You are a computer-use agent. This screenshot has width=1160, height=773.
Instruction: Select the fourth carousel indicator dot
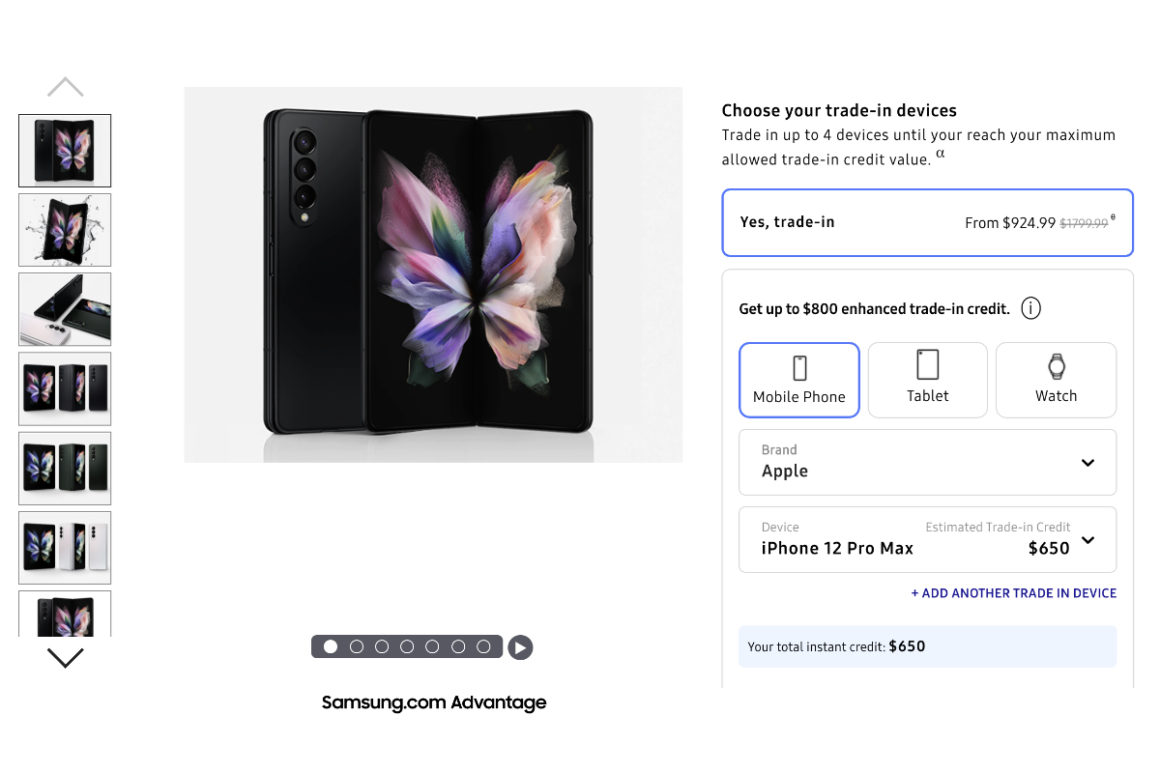407,647
